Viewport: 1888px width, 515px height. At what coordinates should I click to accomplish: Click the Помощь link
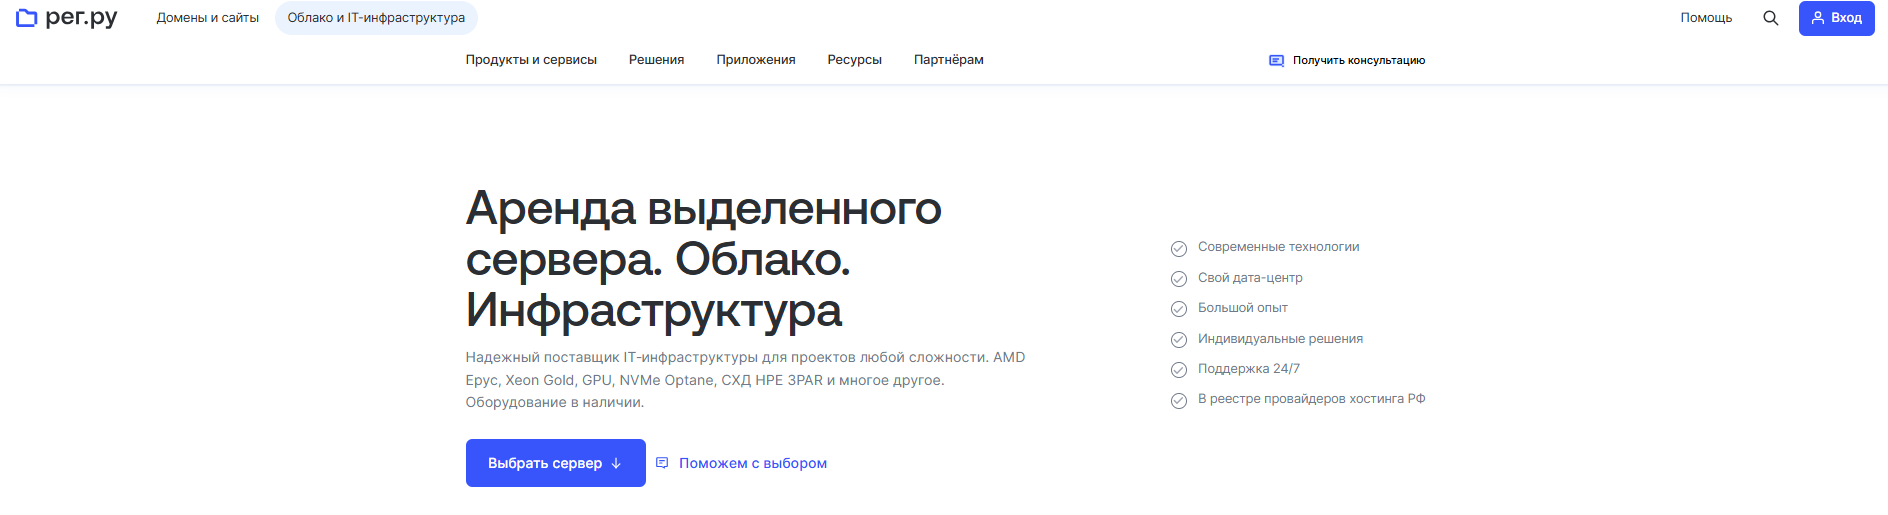[1706, 18]
